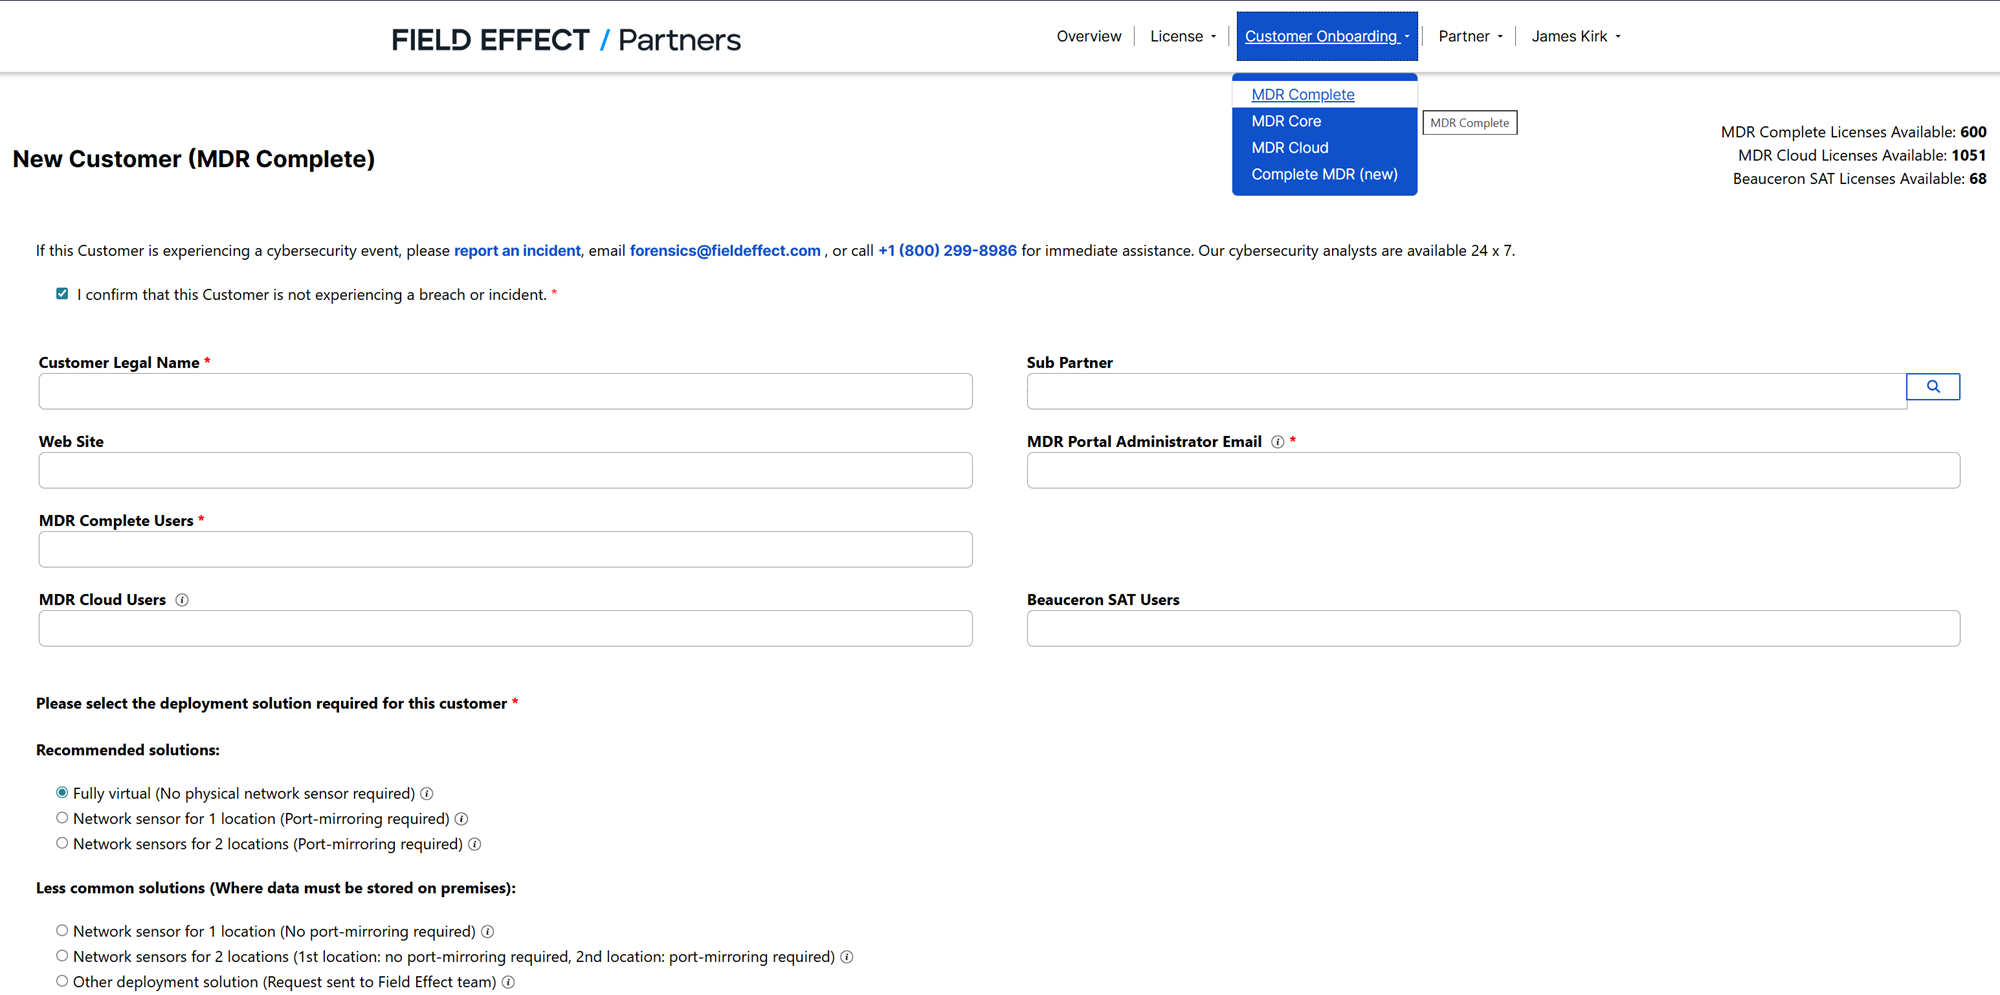Click the Field Effect Partners logo

pos(566,40)
